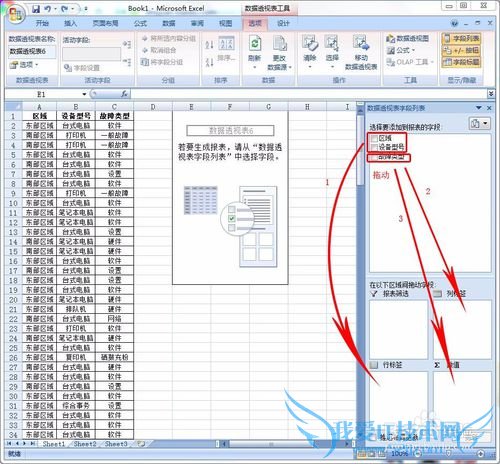Open the 页面布局 ribbon tab
This screenshot has height=464, width=500.
(105, 23)
